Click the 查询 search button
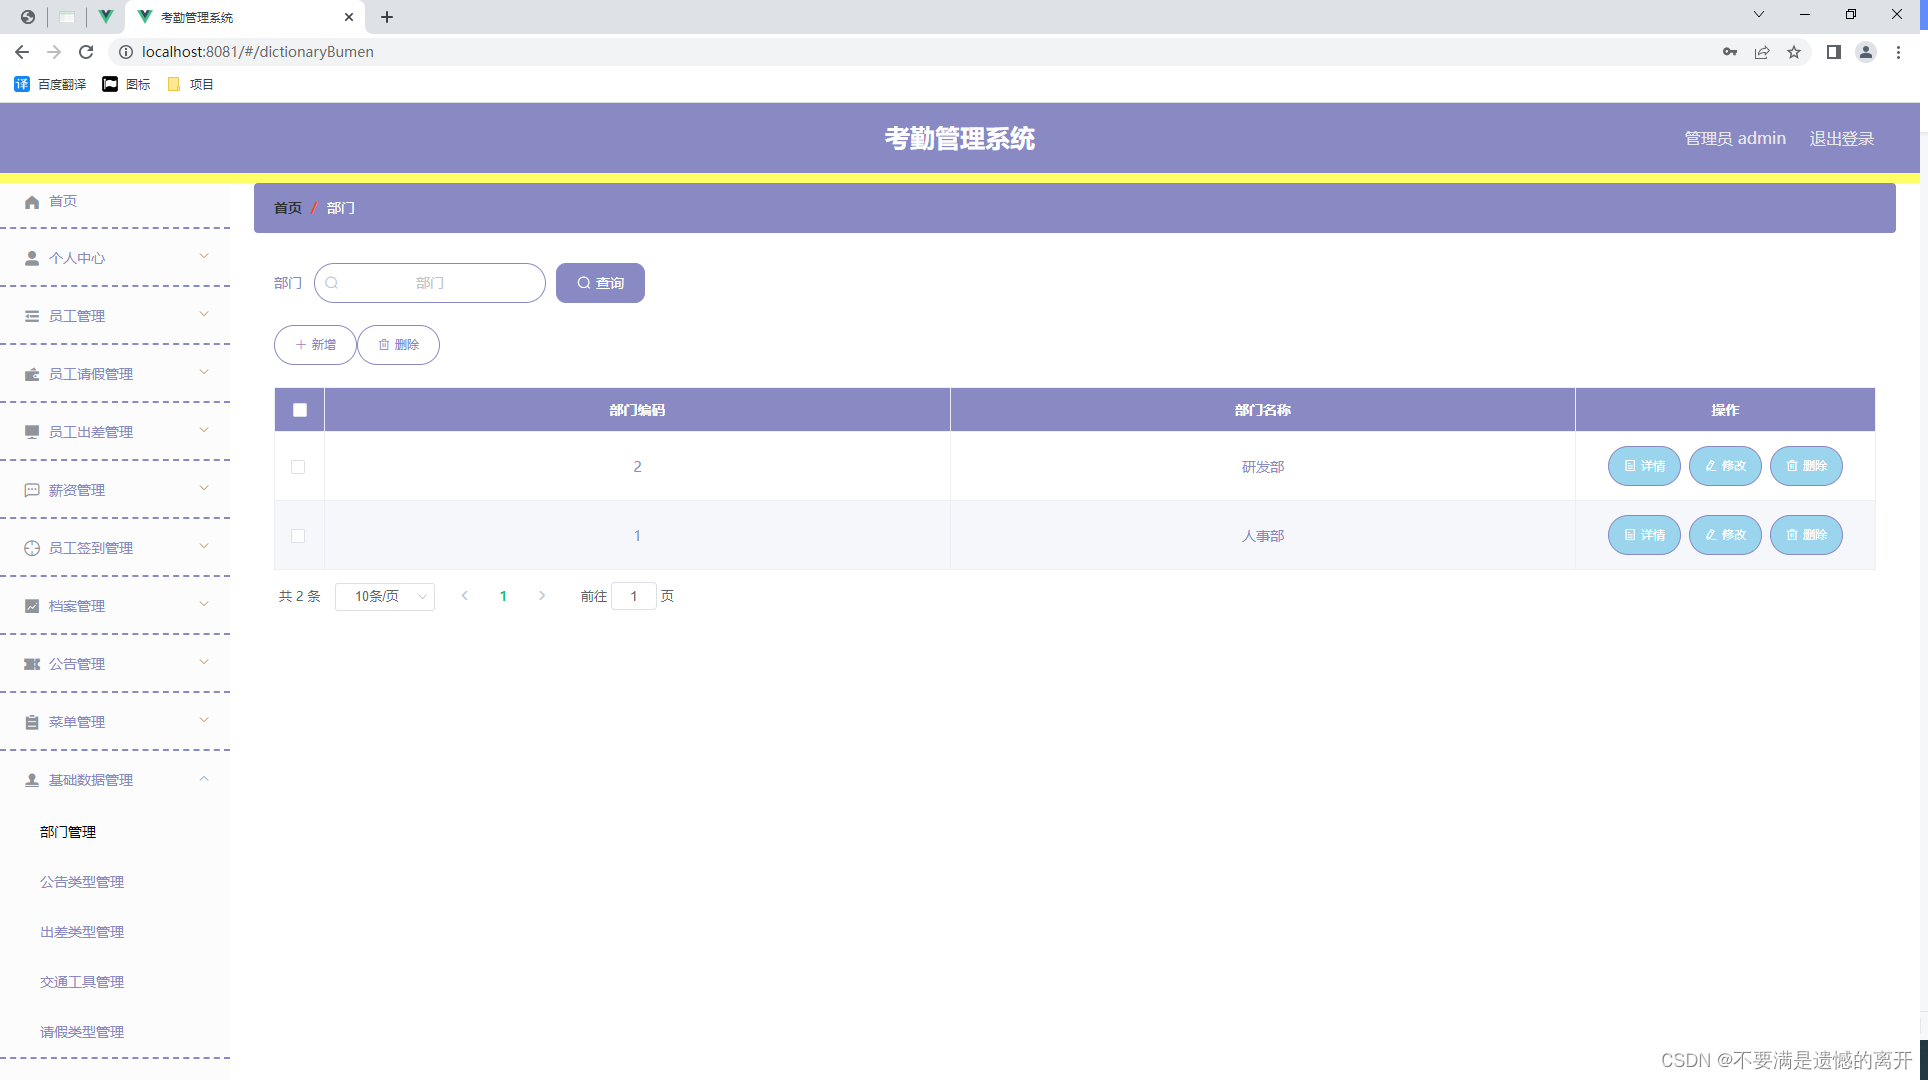 click(x=600, y=283)
